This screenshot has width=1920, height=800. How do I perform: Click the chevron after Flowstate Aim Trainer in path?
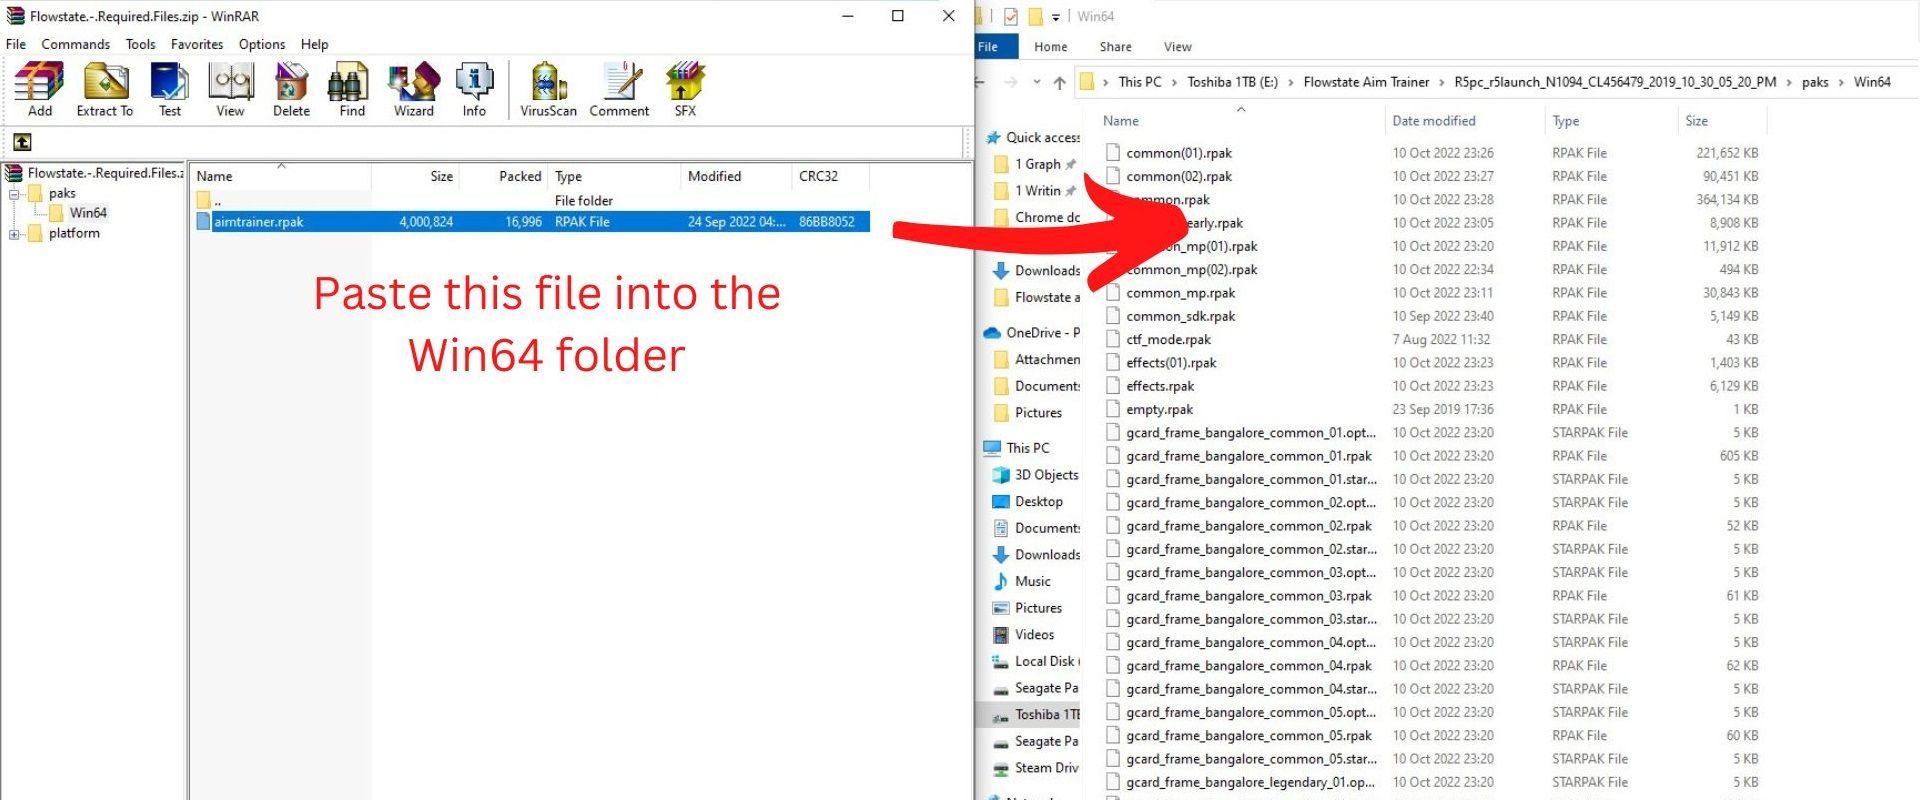click(1441, 82)
